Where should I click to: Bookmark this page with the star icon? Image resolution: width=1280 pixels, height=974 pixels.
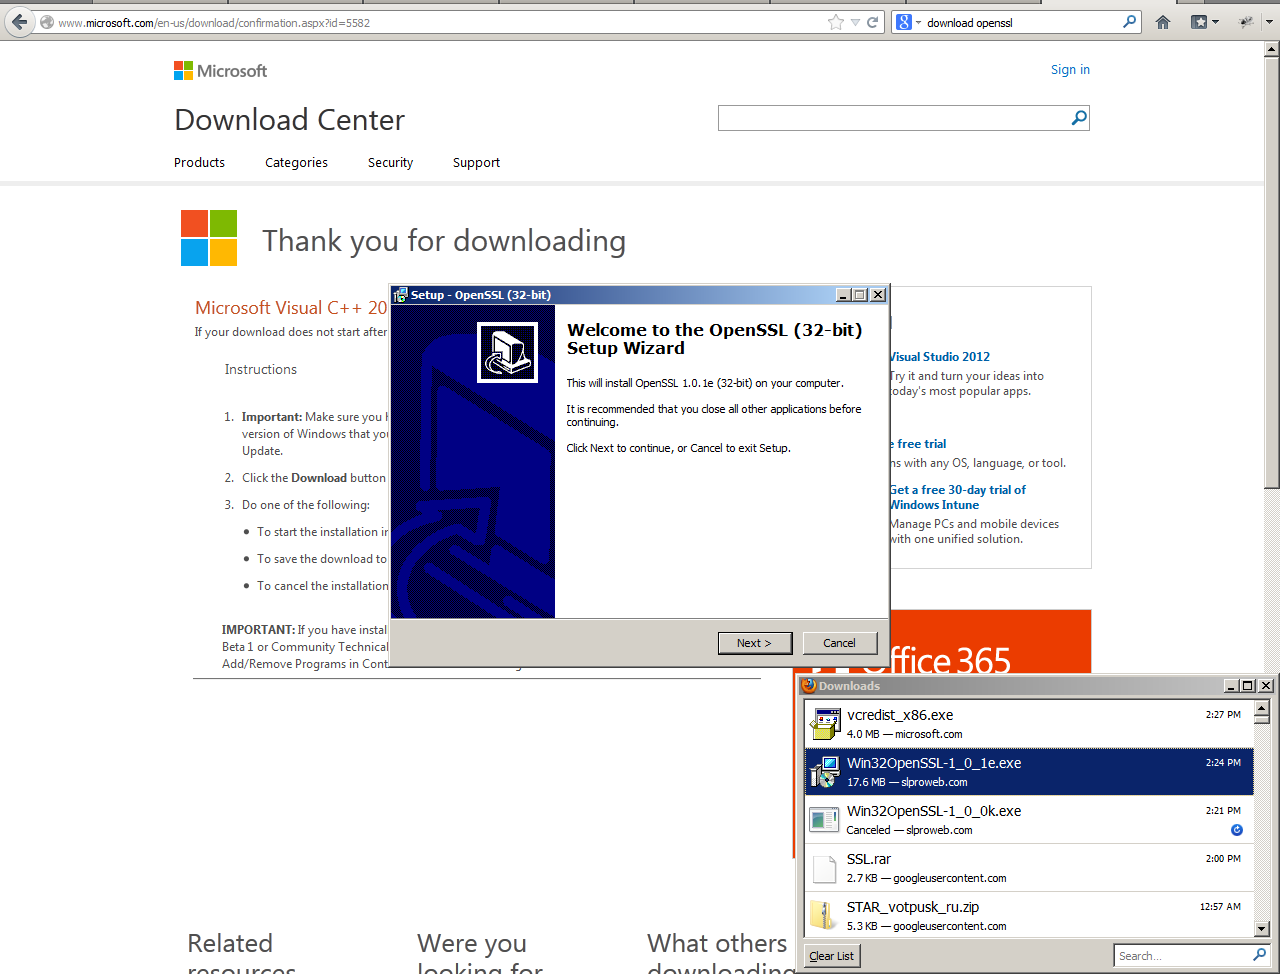point(836,22)
